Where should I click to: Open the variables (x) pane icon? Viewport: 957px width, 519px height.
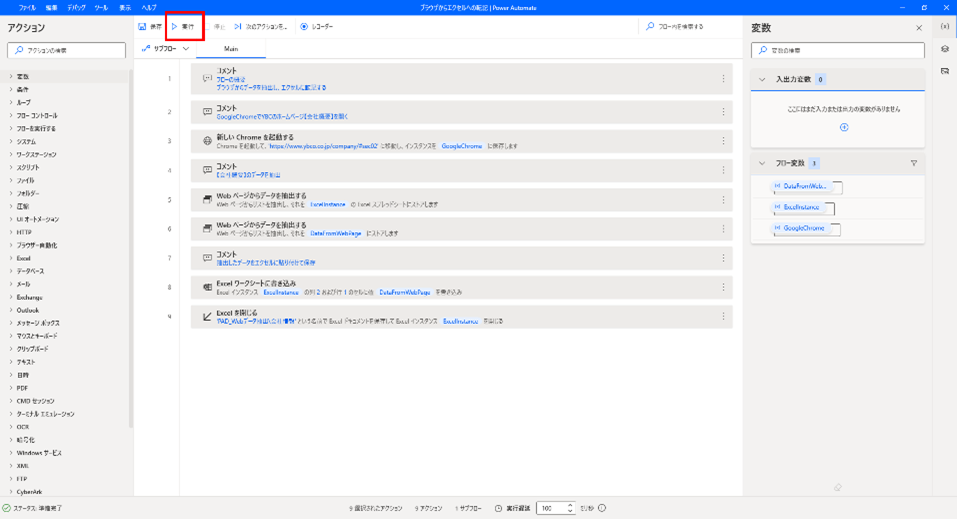[x=945, y=27]
